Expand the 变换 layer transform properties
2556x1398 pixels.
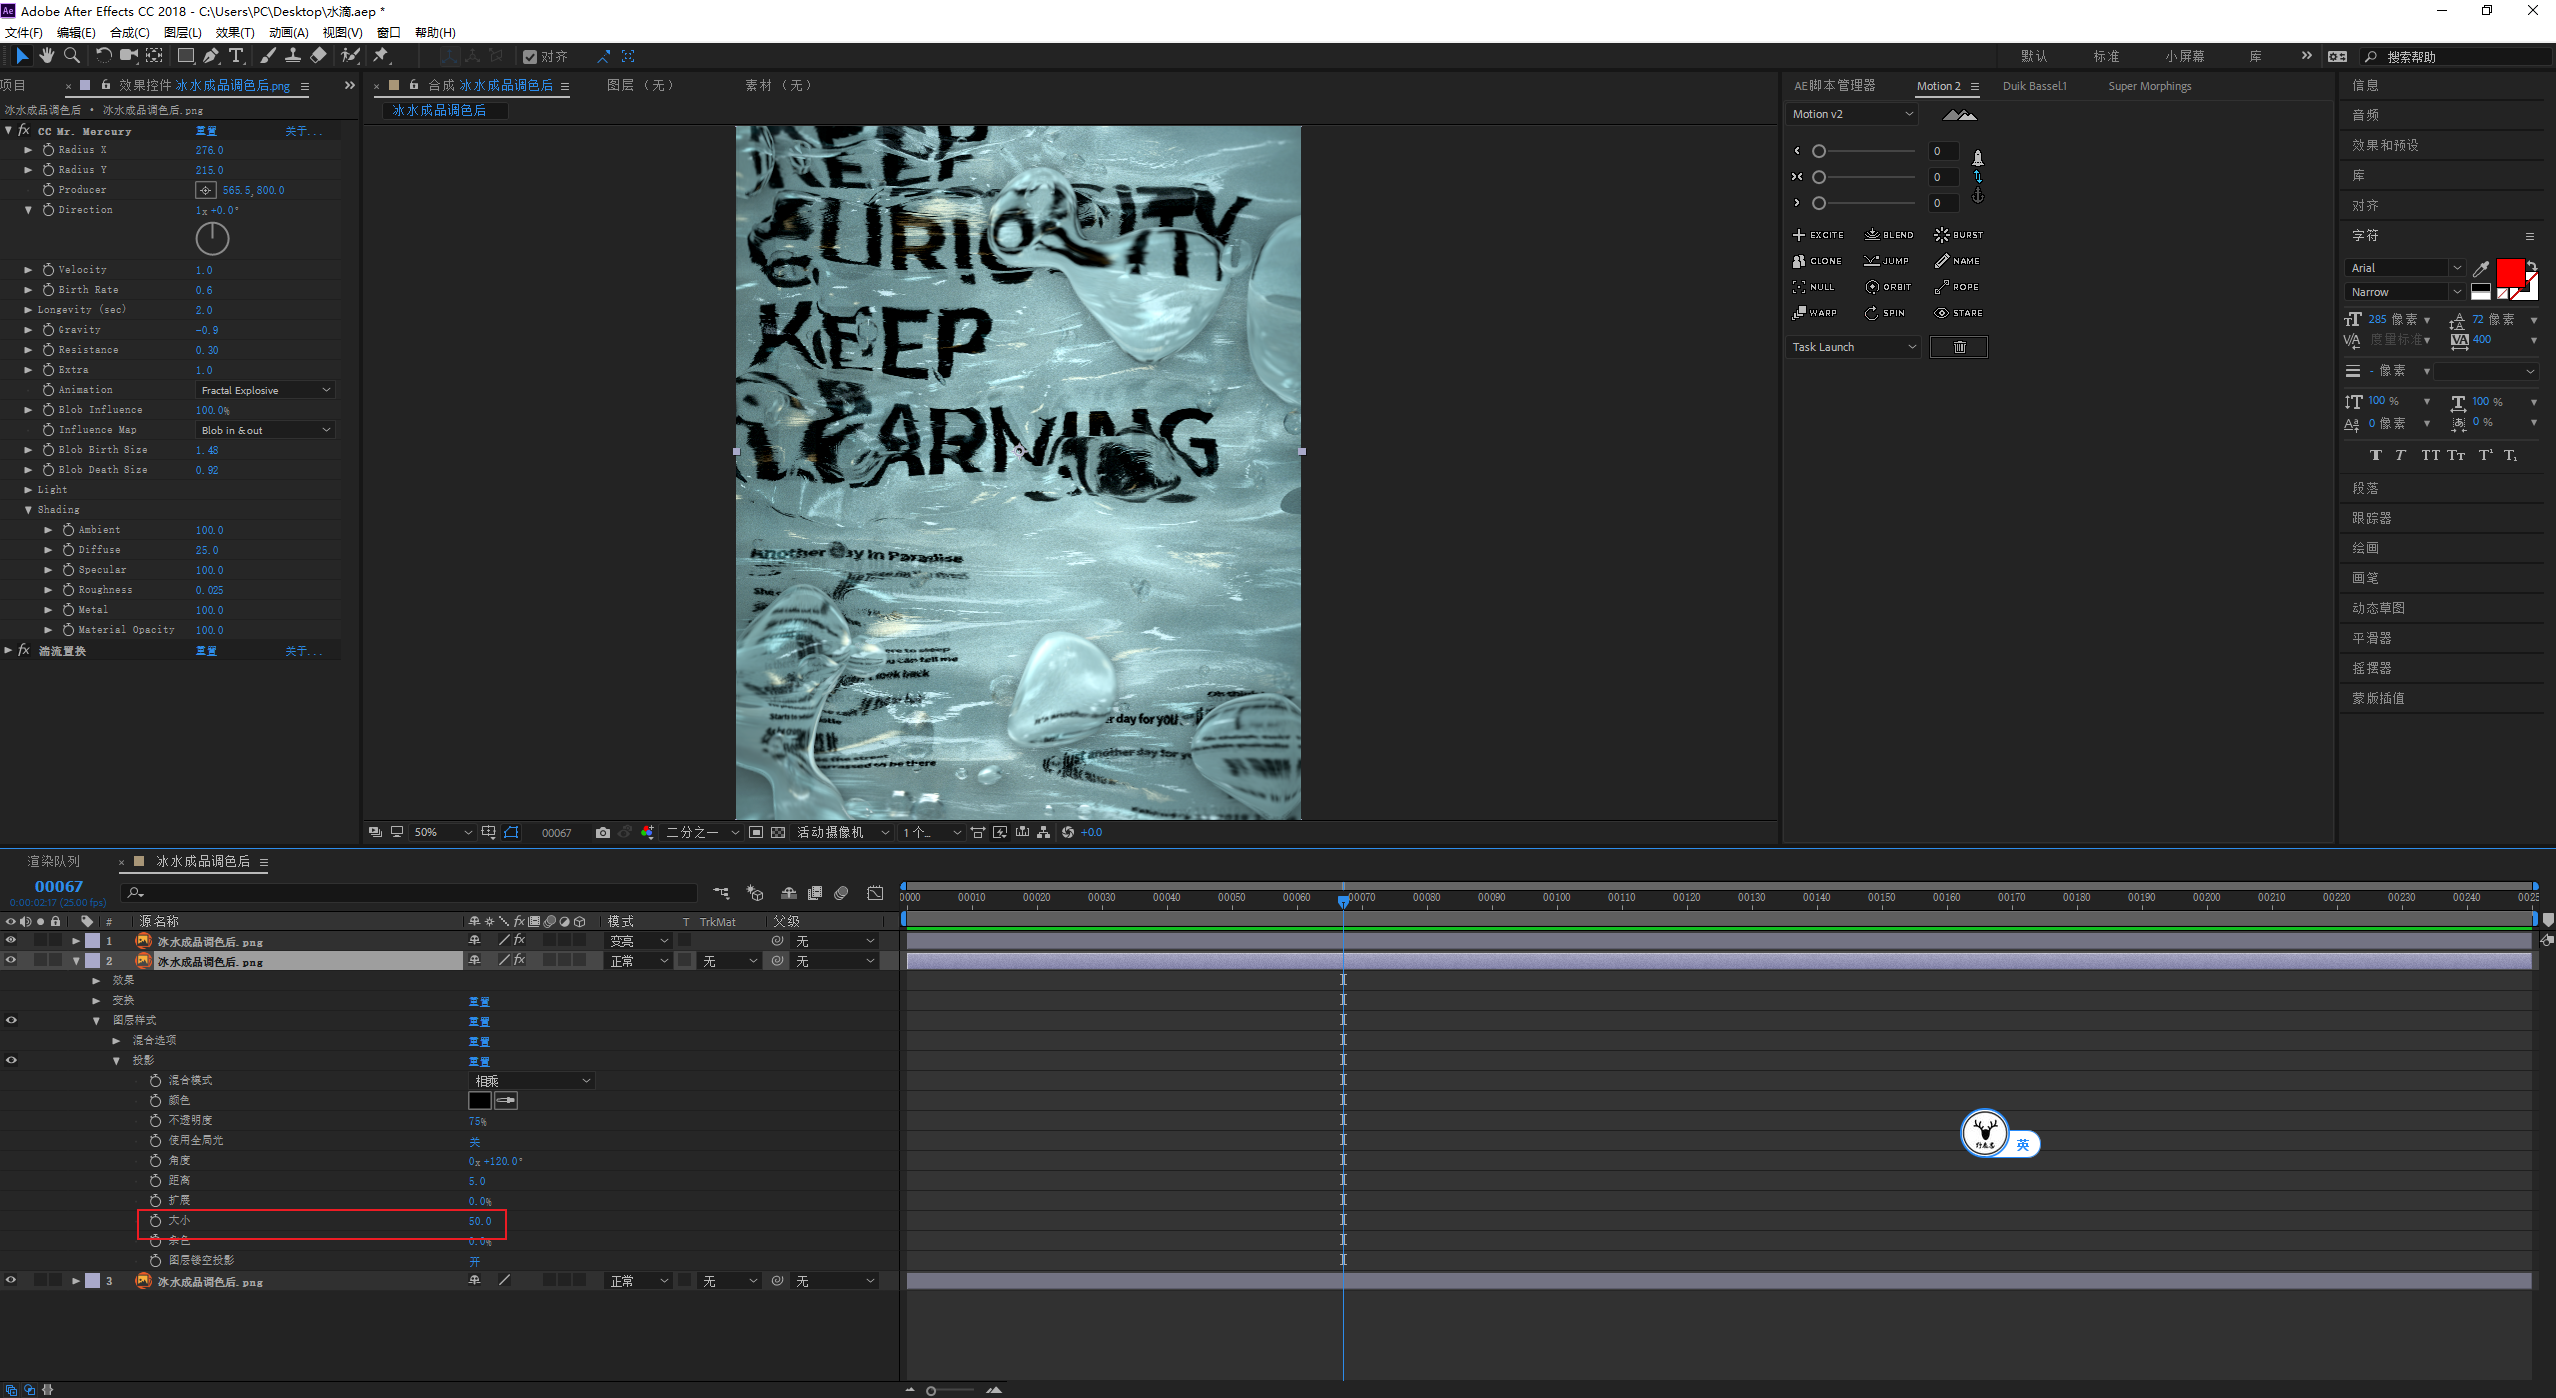tap(96, 1000)
